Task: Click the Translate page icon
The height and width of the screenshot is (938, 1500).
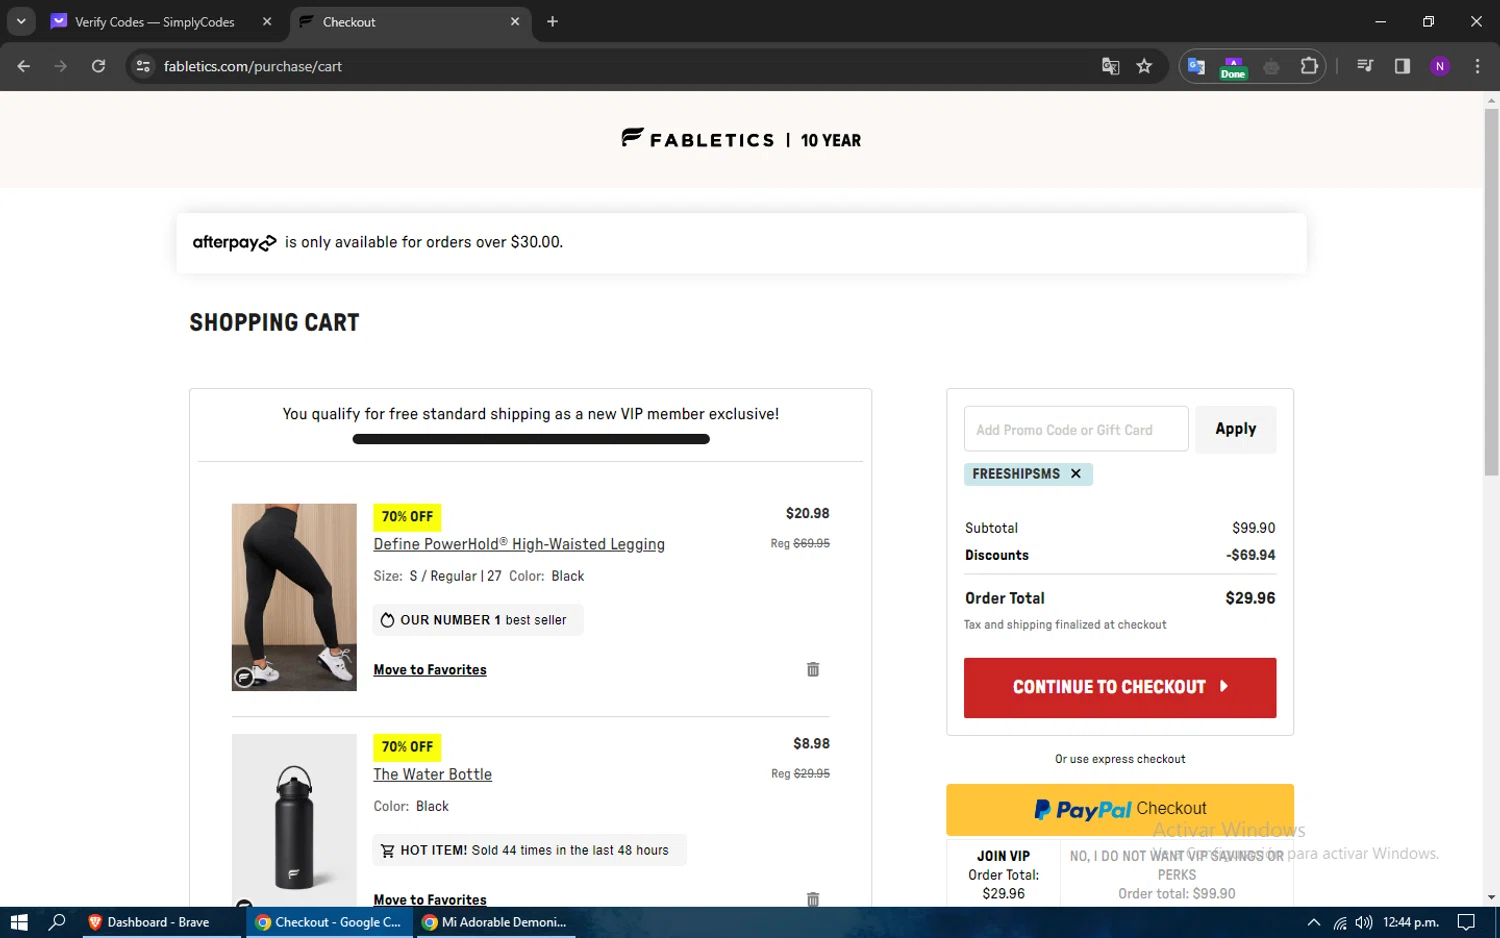Action: tap(1110, 66)
